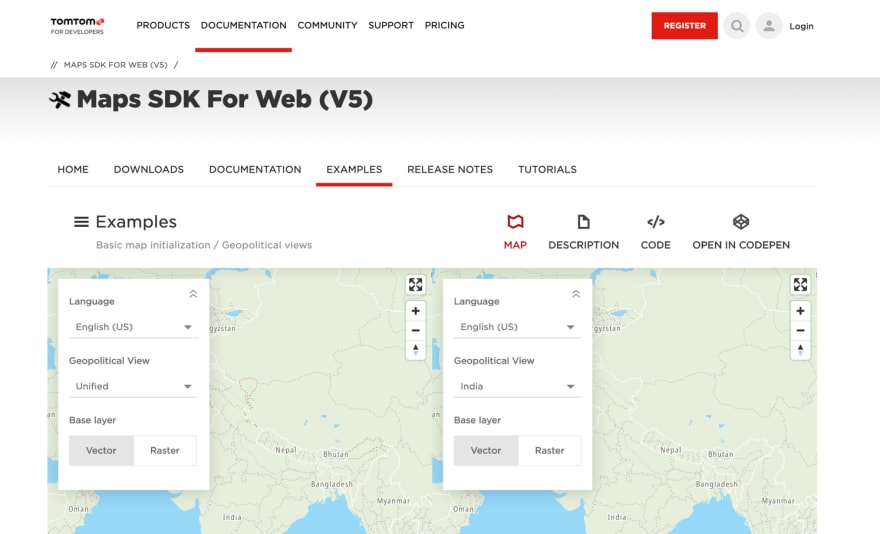Toggle fullscreen on the right map
Screen dimensions: 880x534
click(800, 285)
